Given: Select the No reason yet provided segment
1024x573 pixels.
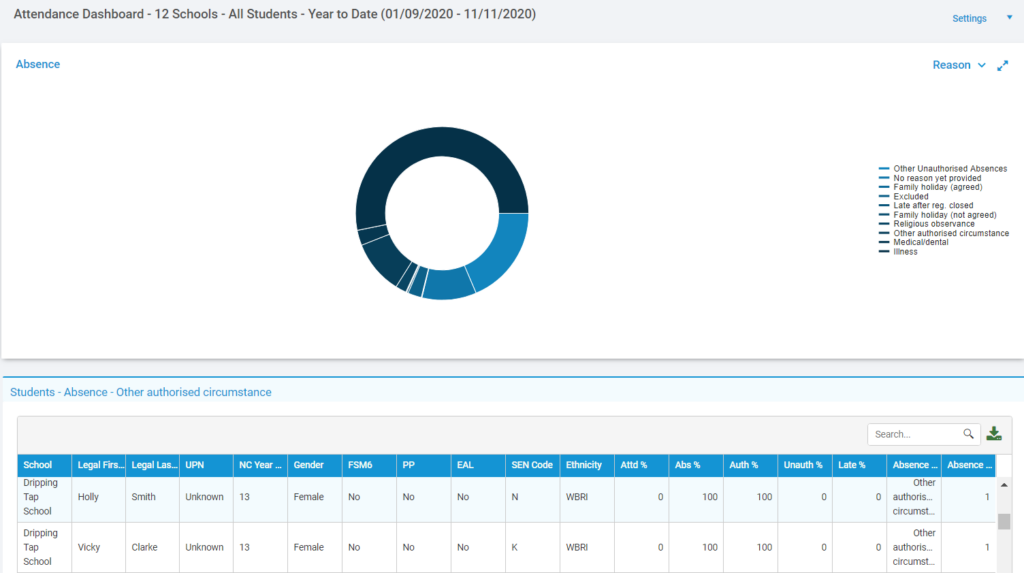Looking at the screenshot, I should pos(447,284).
